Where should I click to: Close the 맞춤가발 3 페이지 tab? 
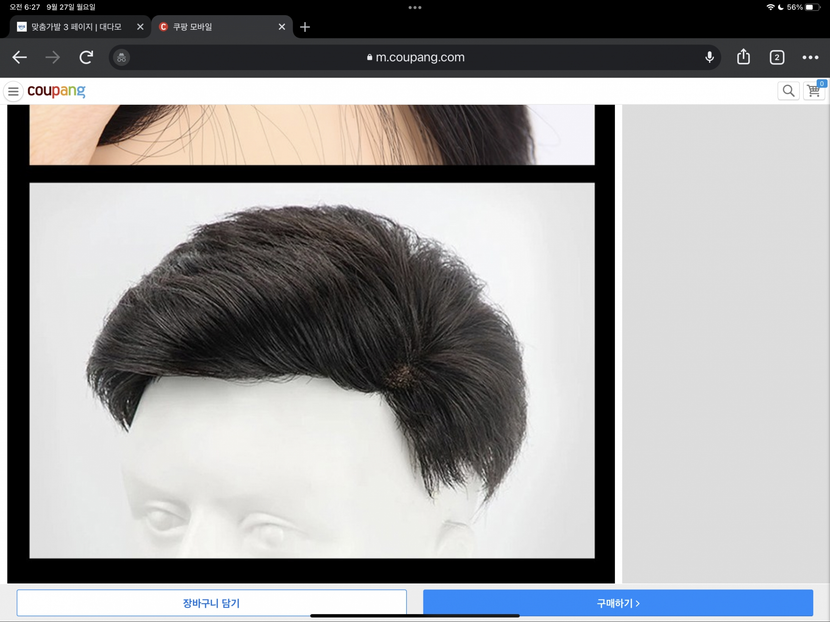click(140, 27)
